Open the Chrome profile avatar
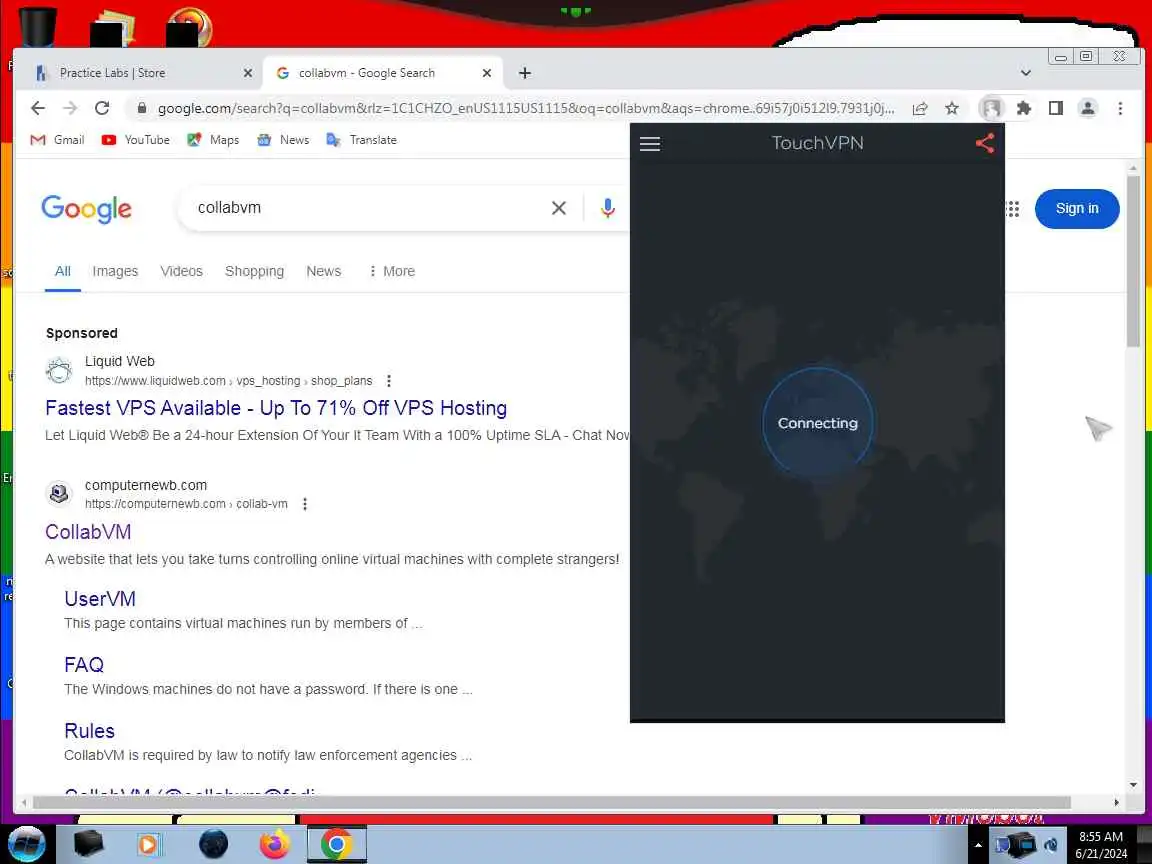This screenshot has height=864, width=1152. click(x=1088, y=109)
